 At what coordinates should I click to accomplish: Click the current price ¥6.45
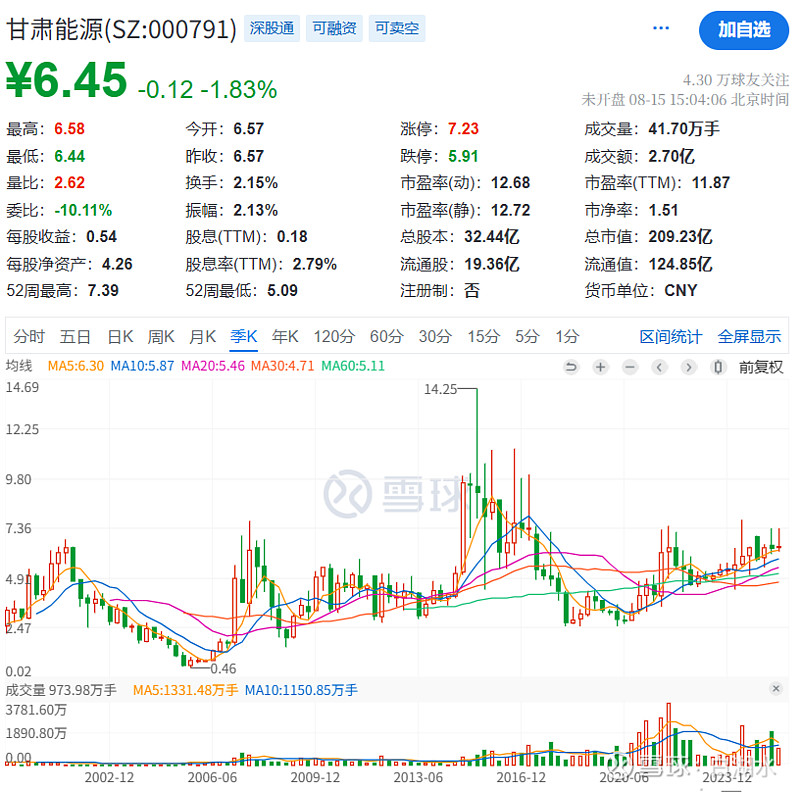pos(66,80)
